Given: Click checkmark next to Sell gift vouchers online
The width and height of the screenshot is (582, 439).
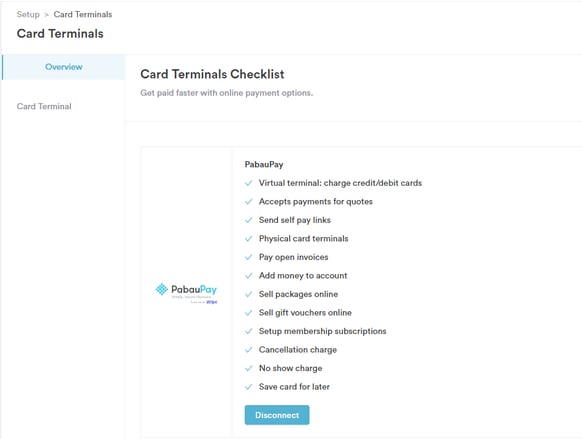Looking at the screenshot, I should pyautogui.click(x=249, y=313).
